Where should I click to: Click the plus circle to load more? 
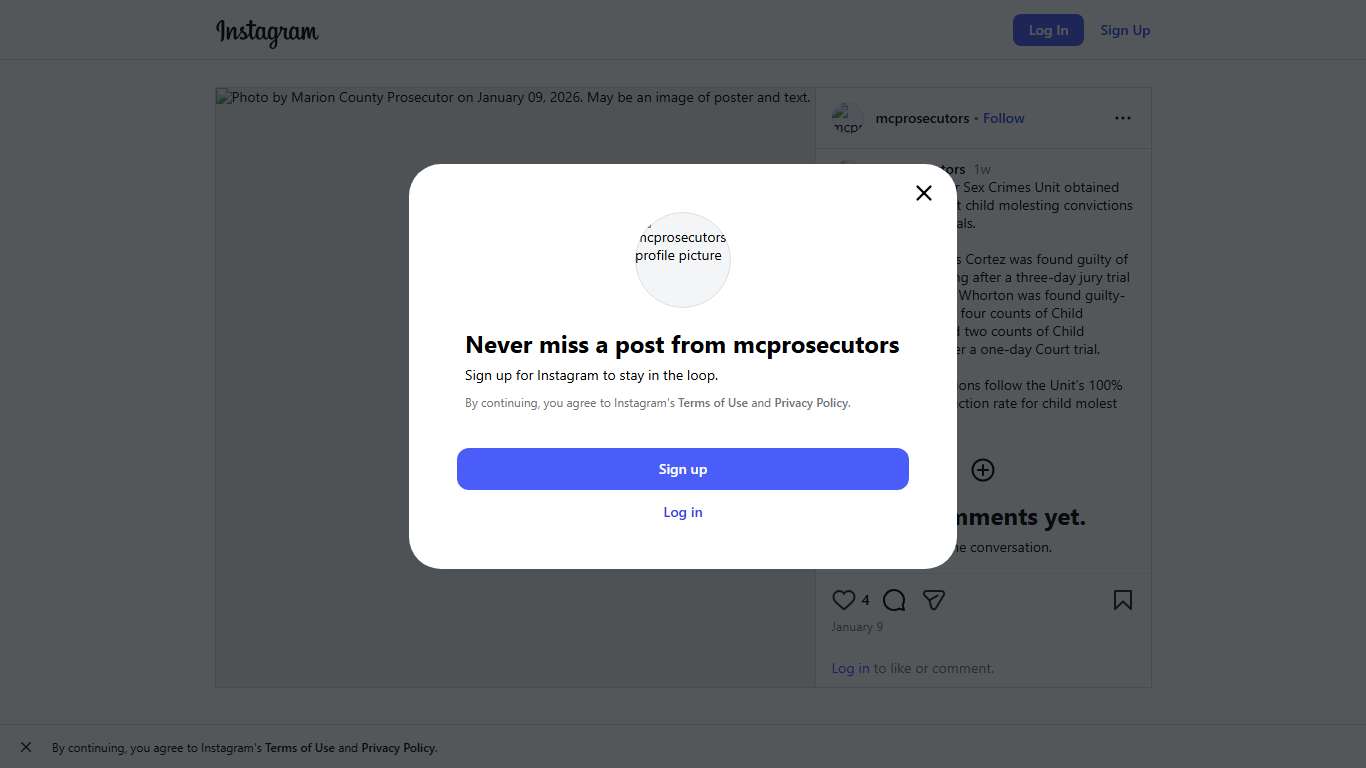click(x=983, y=470)
